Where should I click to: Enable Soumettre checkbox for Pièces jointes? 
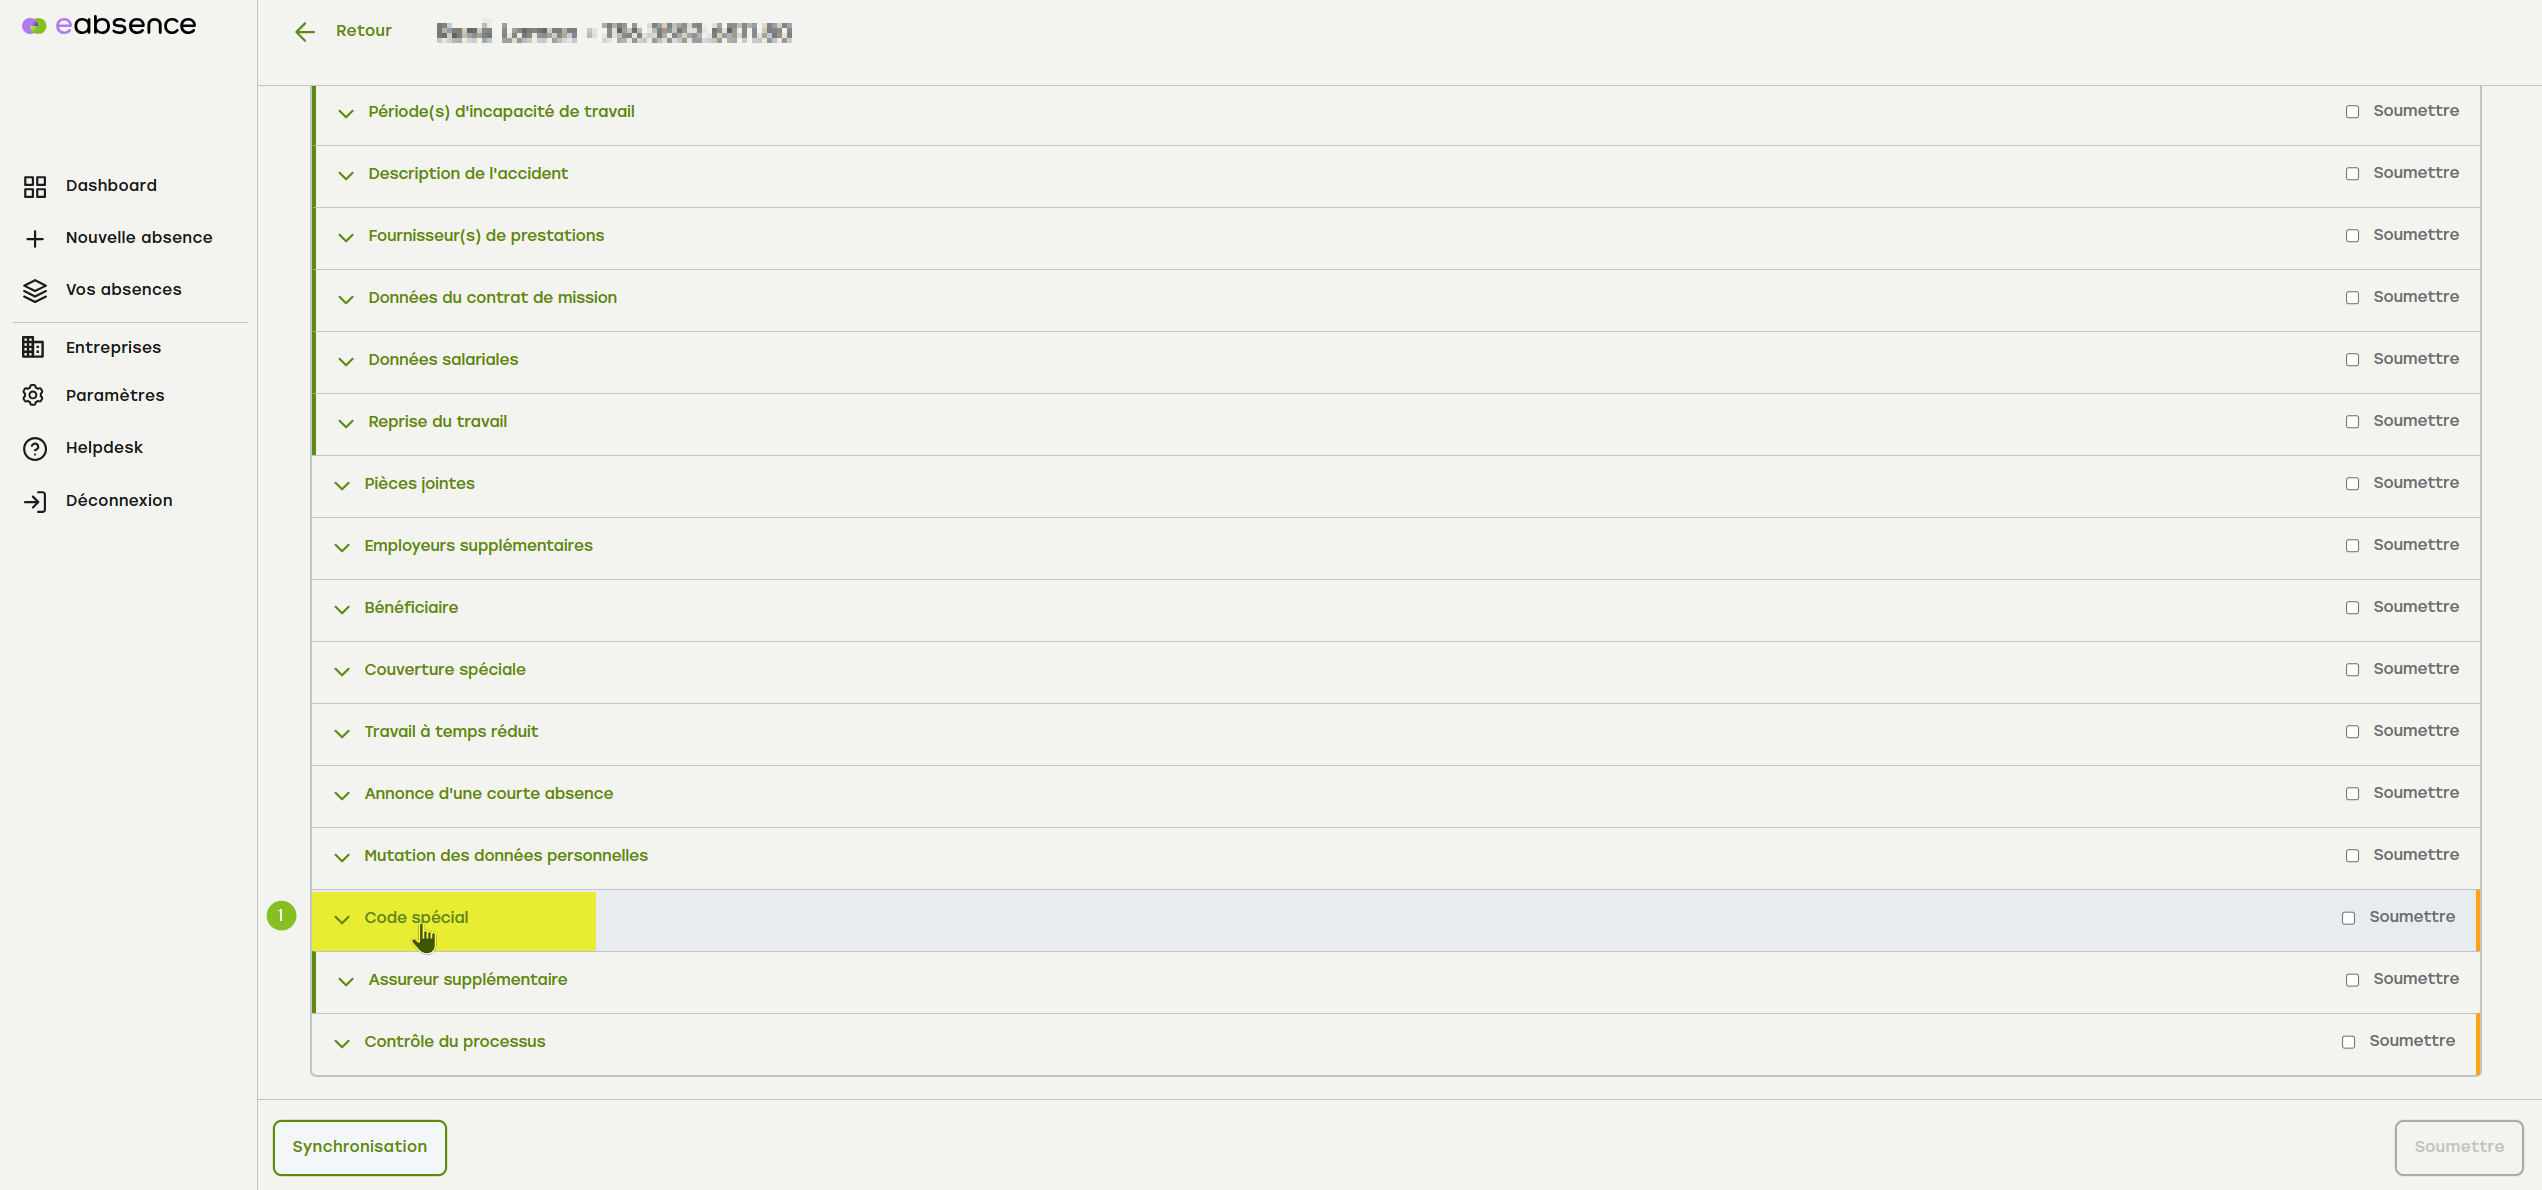(x=2352, y=484)
